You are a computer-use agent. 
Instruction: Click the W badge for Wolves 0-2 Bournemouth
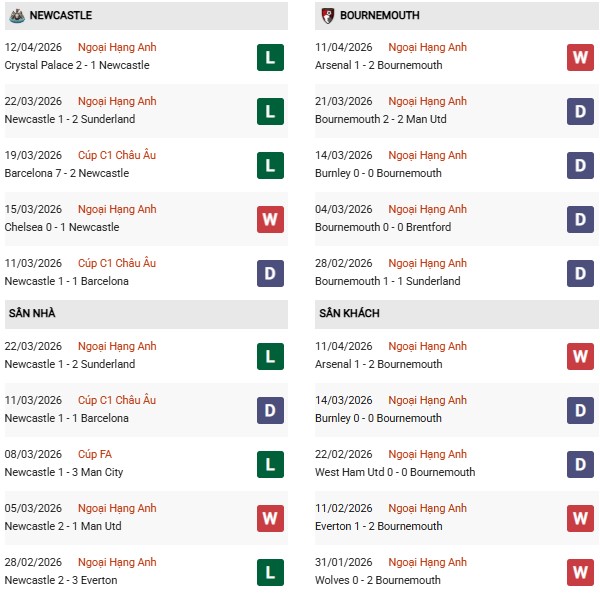tap(580, 572)
